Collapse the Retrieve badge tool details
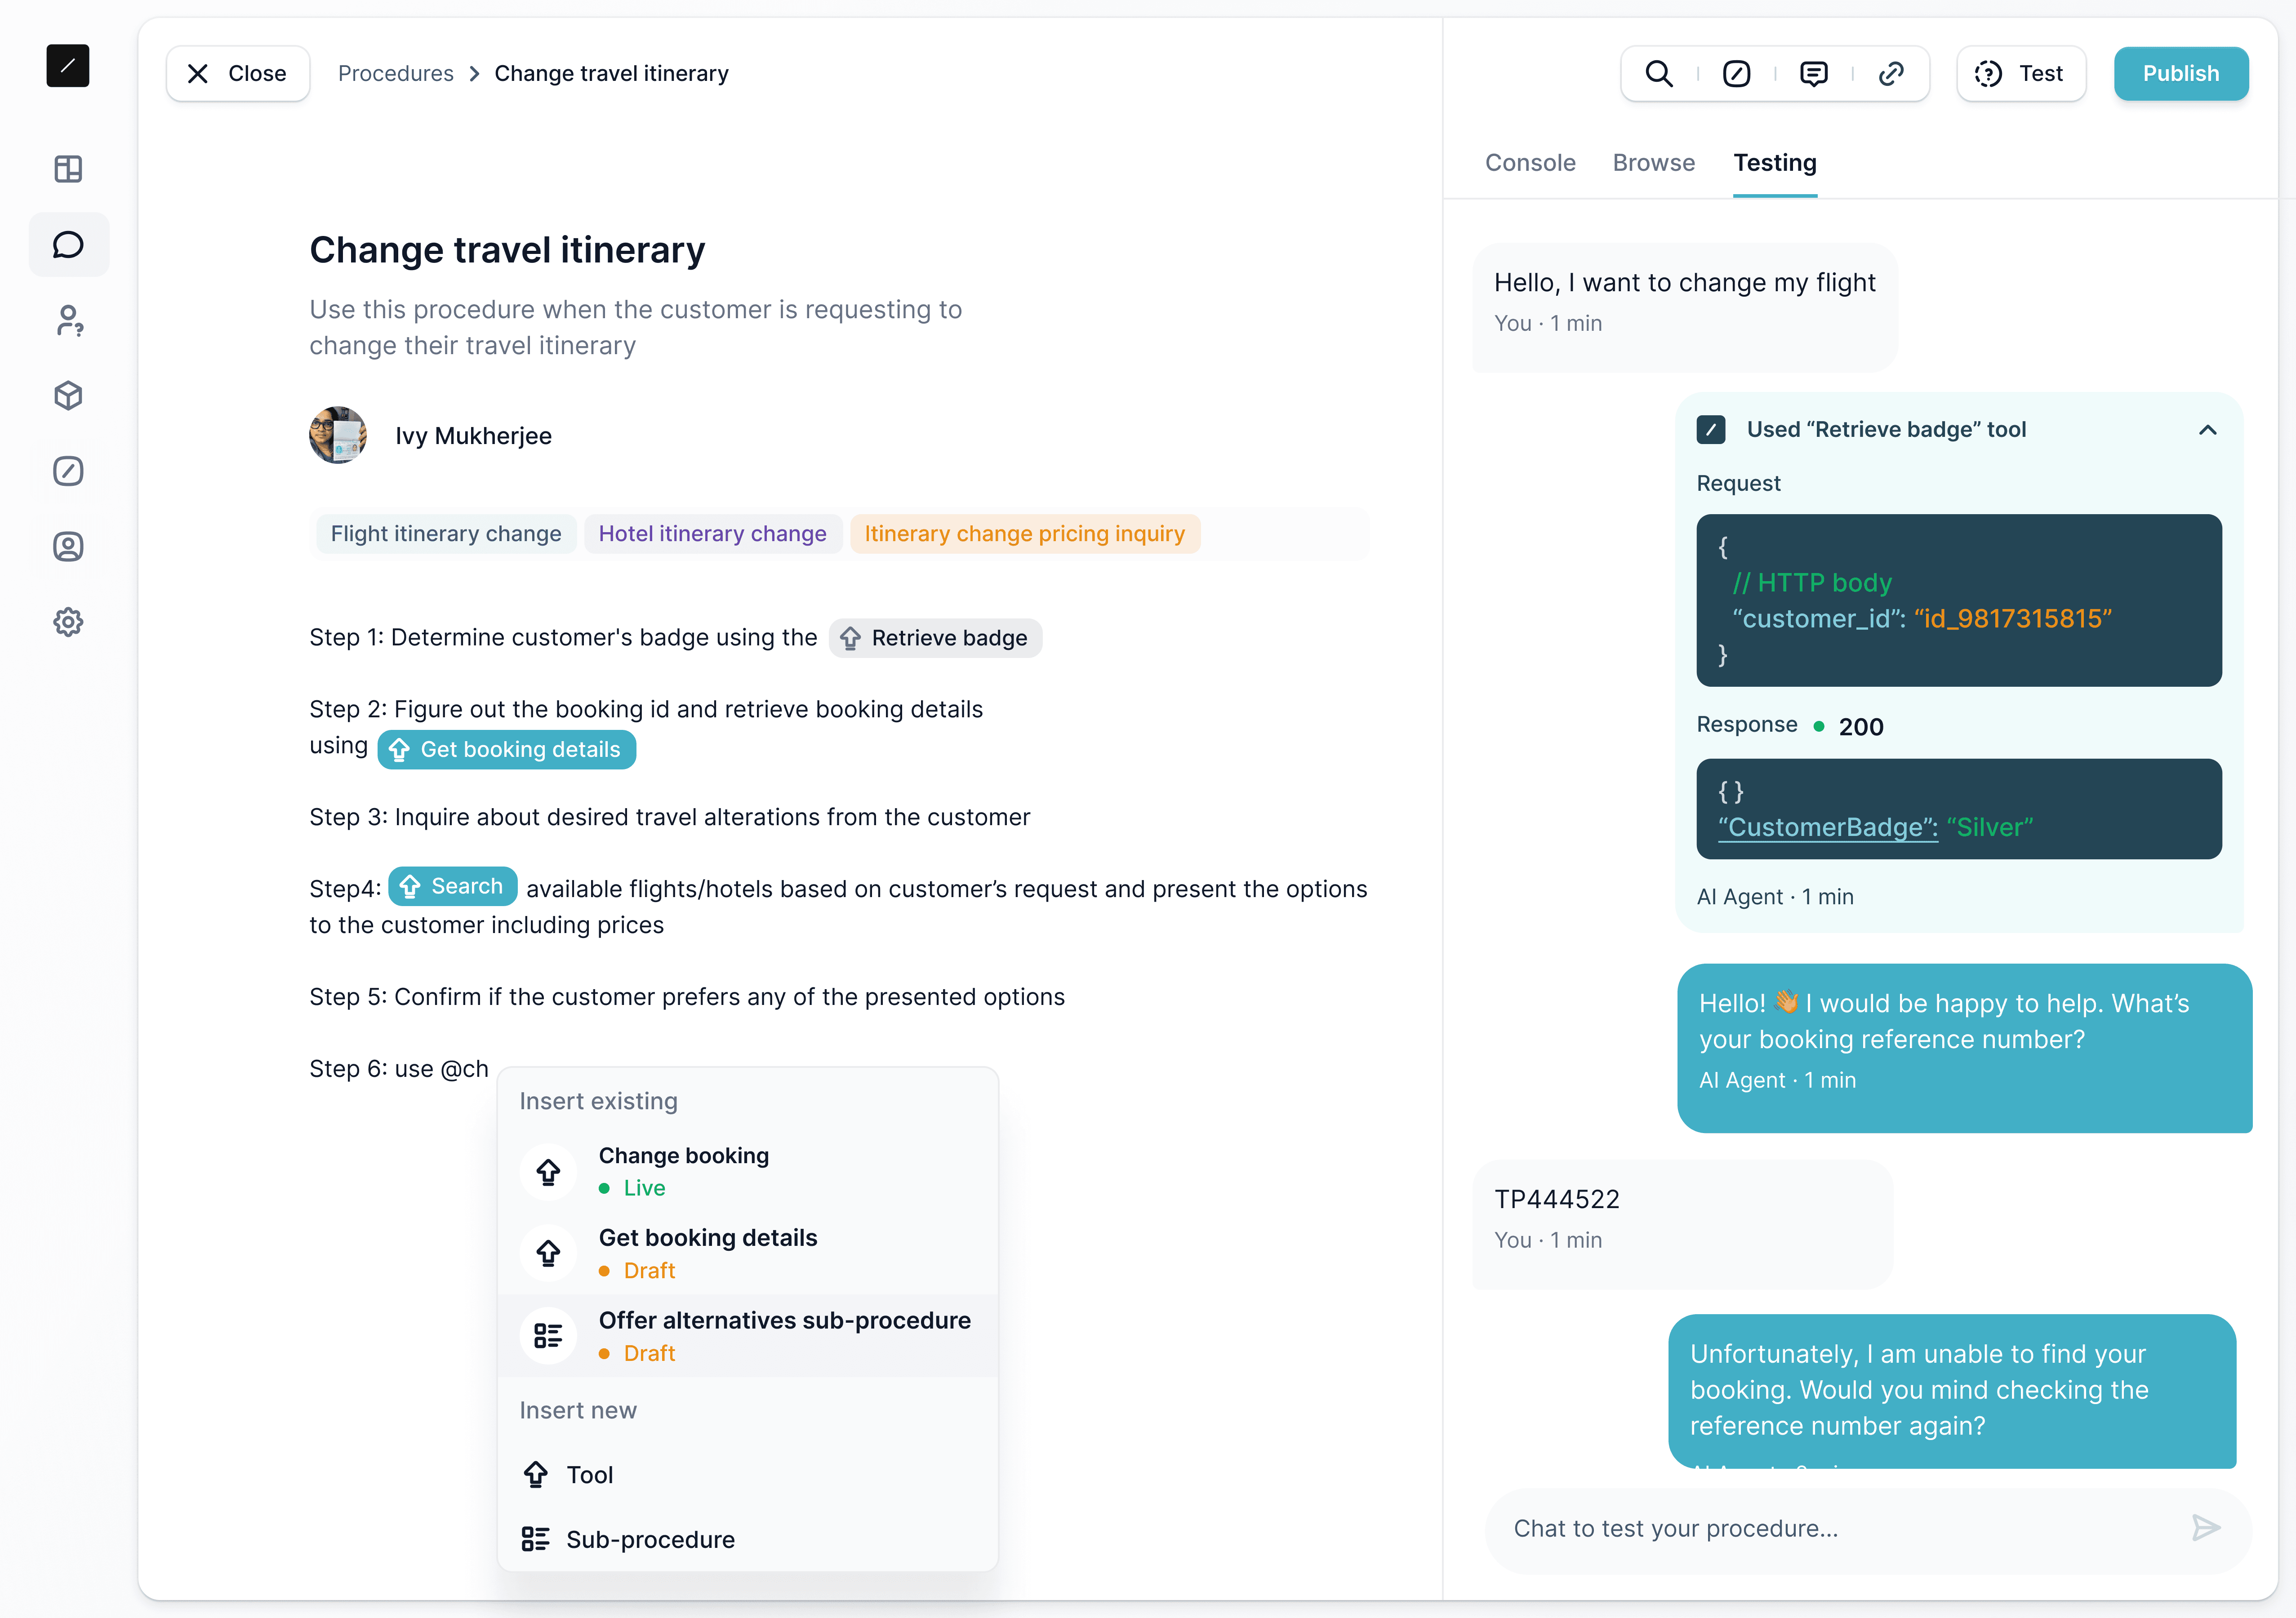Viewport: 2296px width, 1618px height. 2207,430
